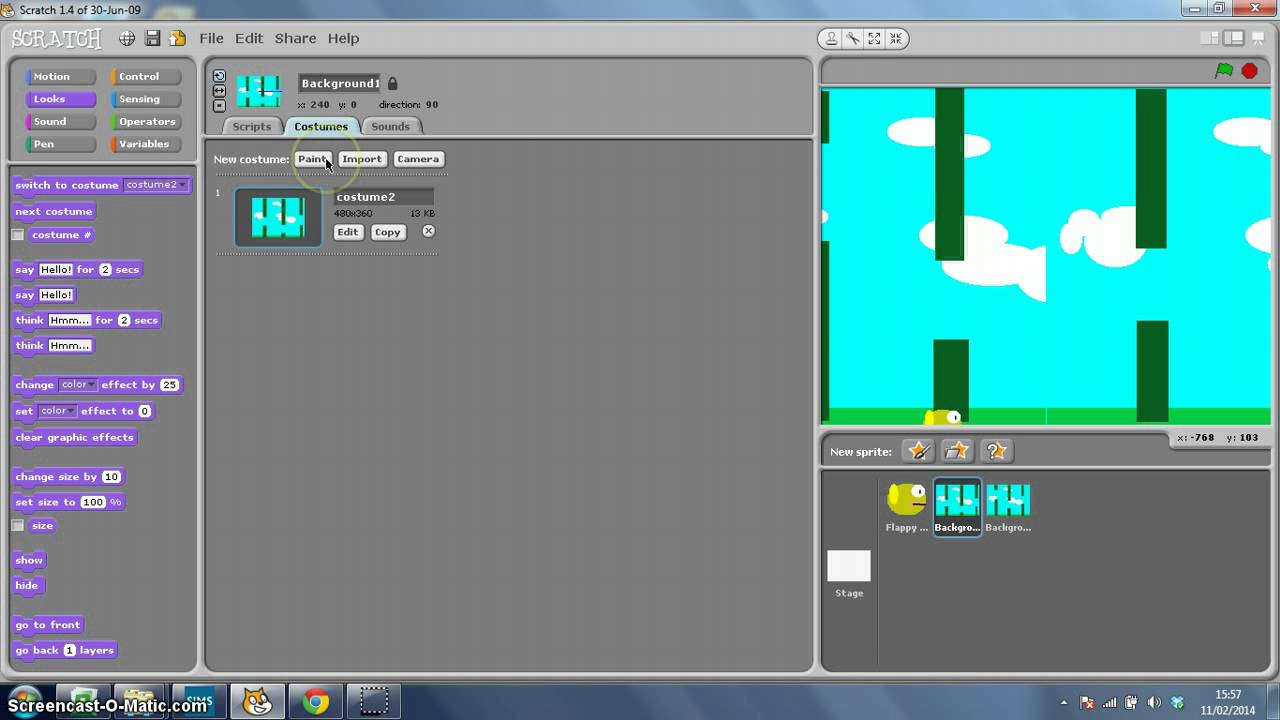
Task: Expand the color dropdown in the change effect block
Action: (x=77, y=385)
